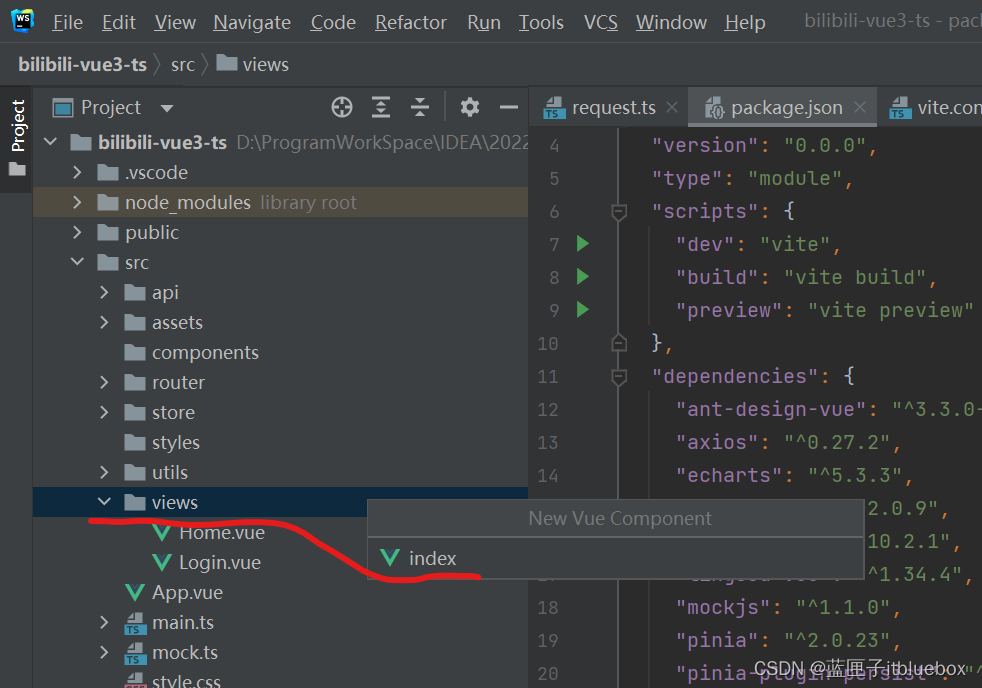Click the Home.vue file icon
The image size is (982, 688).
[x=162, y=533]
